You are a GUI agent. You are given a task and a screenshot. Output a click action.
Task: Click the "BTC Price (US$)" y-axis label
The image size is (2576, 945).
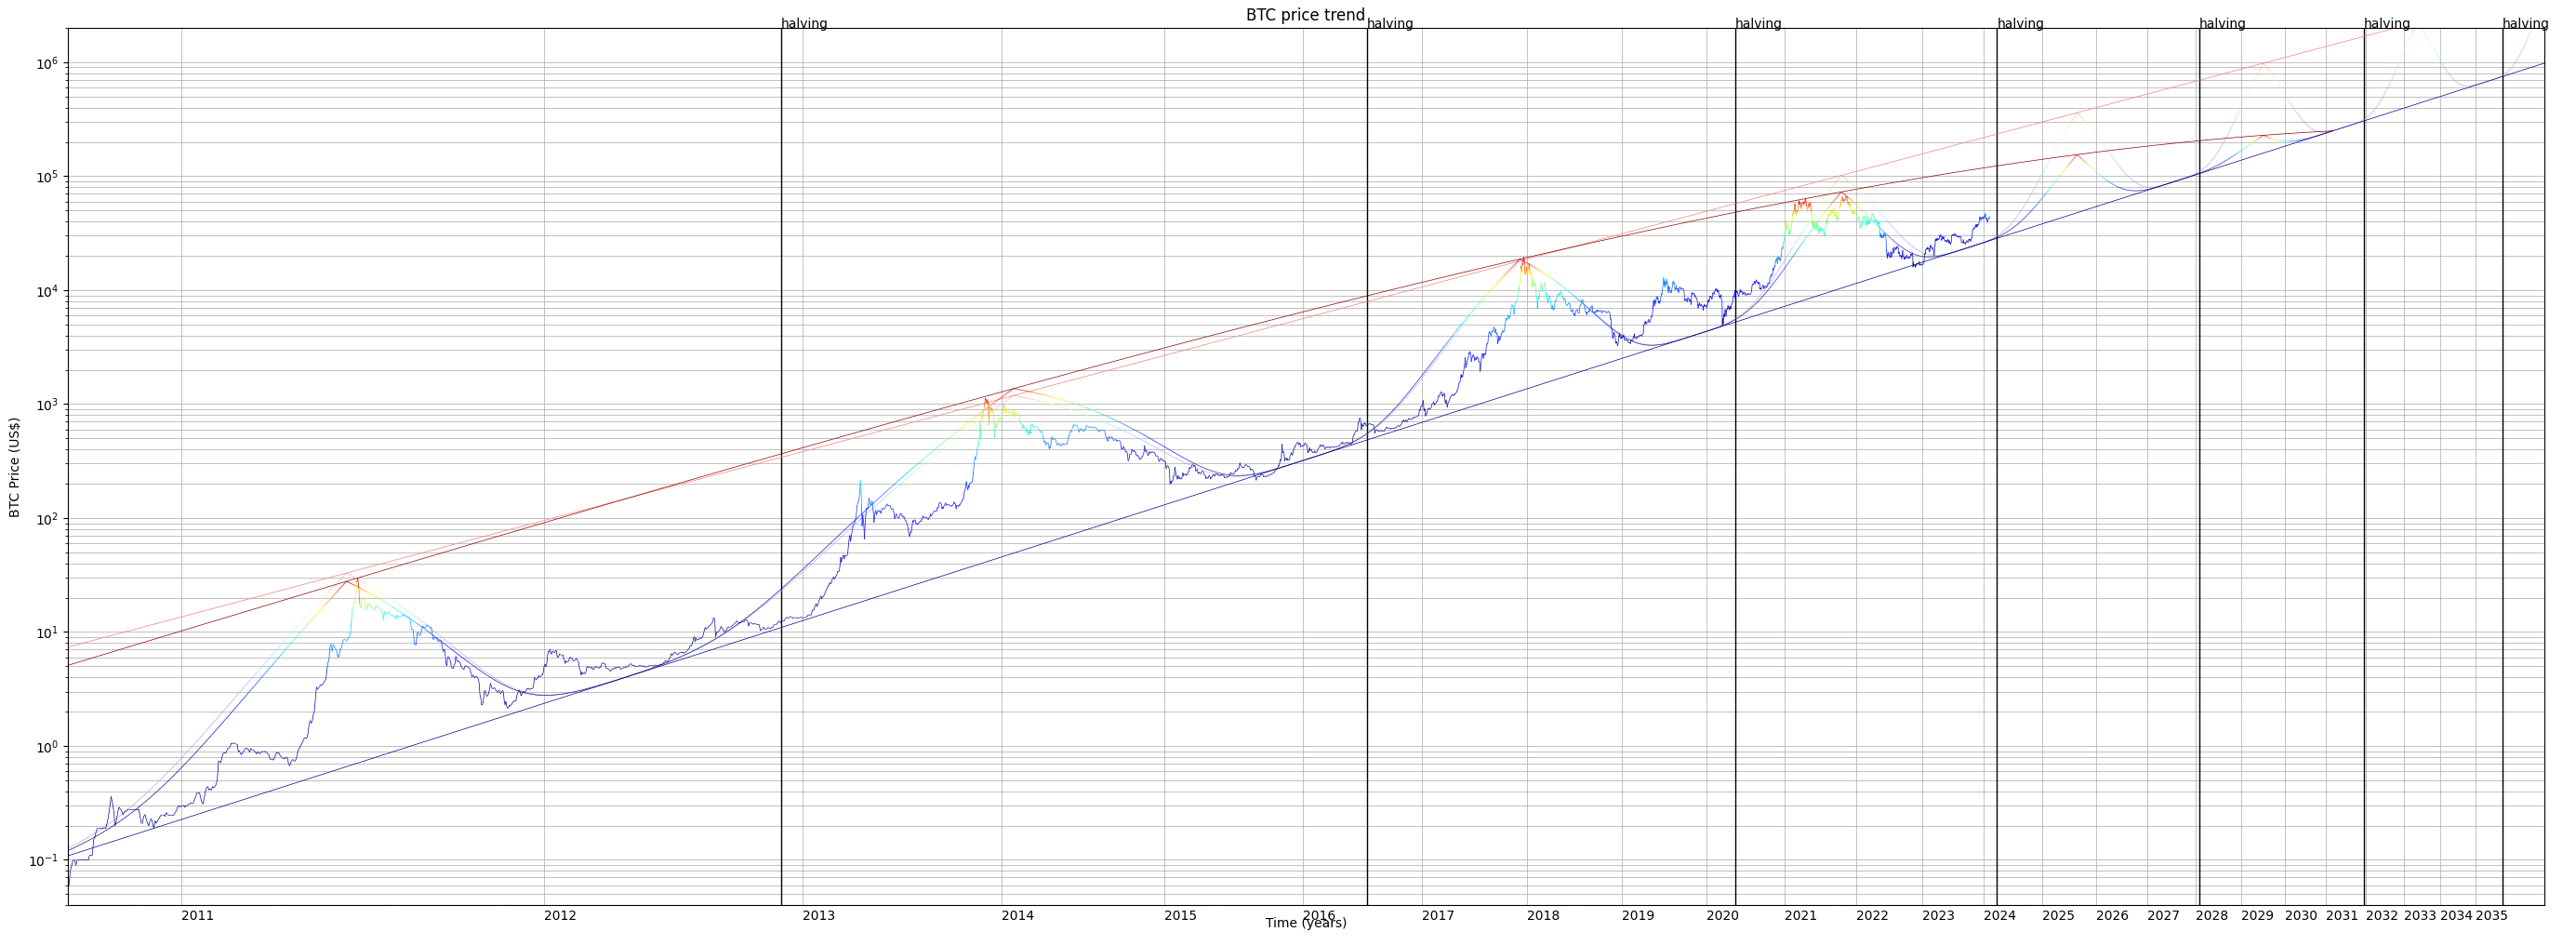[x=15, y=467]
